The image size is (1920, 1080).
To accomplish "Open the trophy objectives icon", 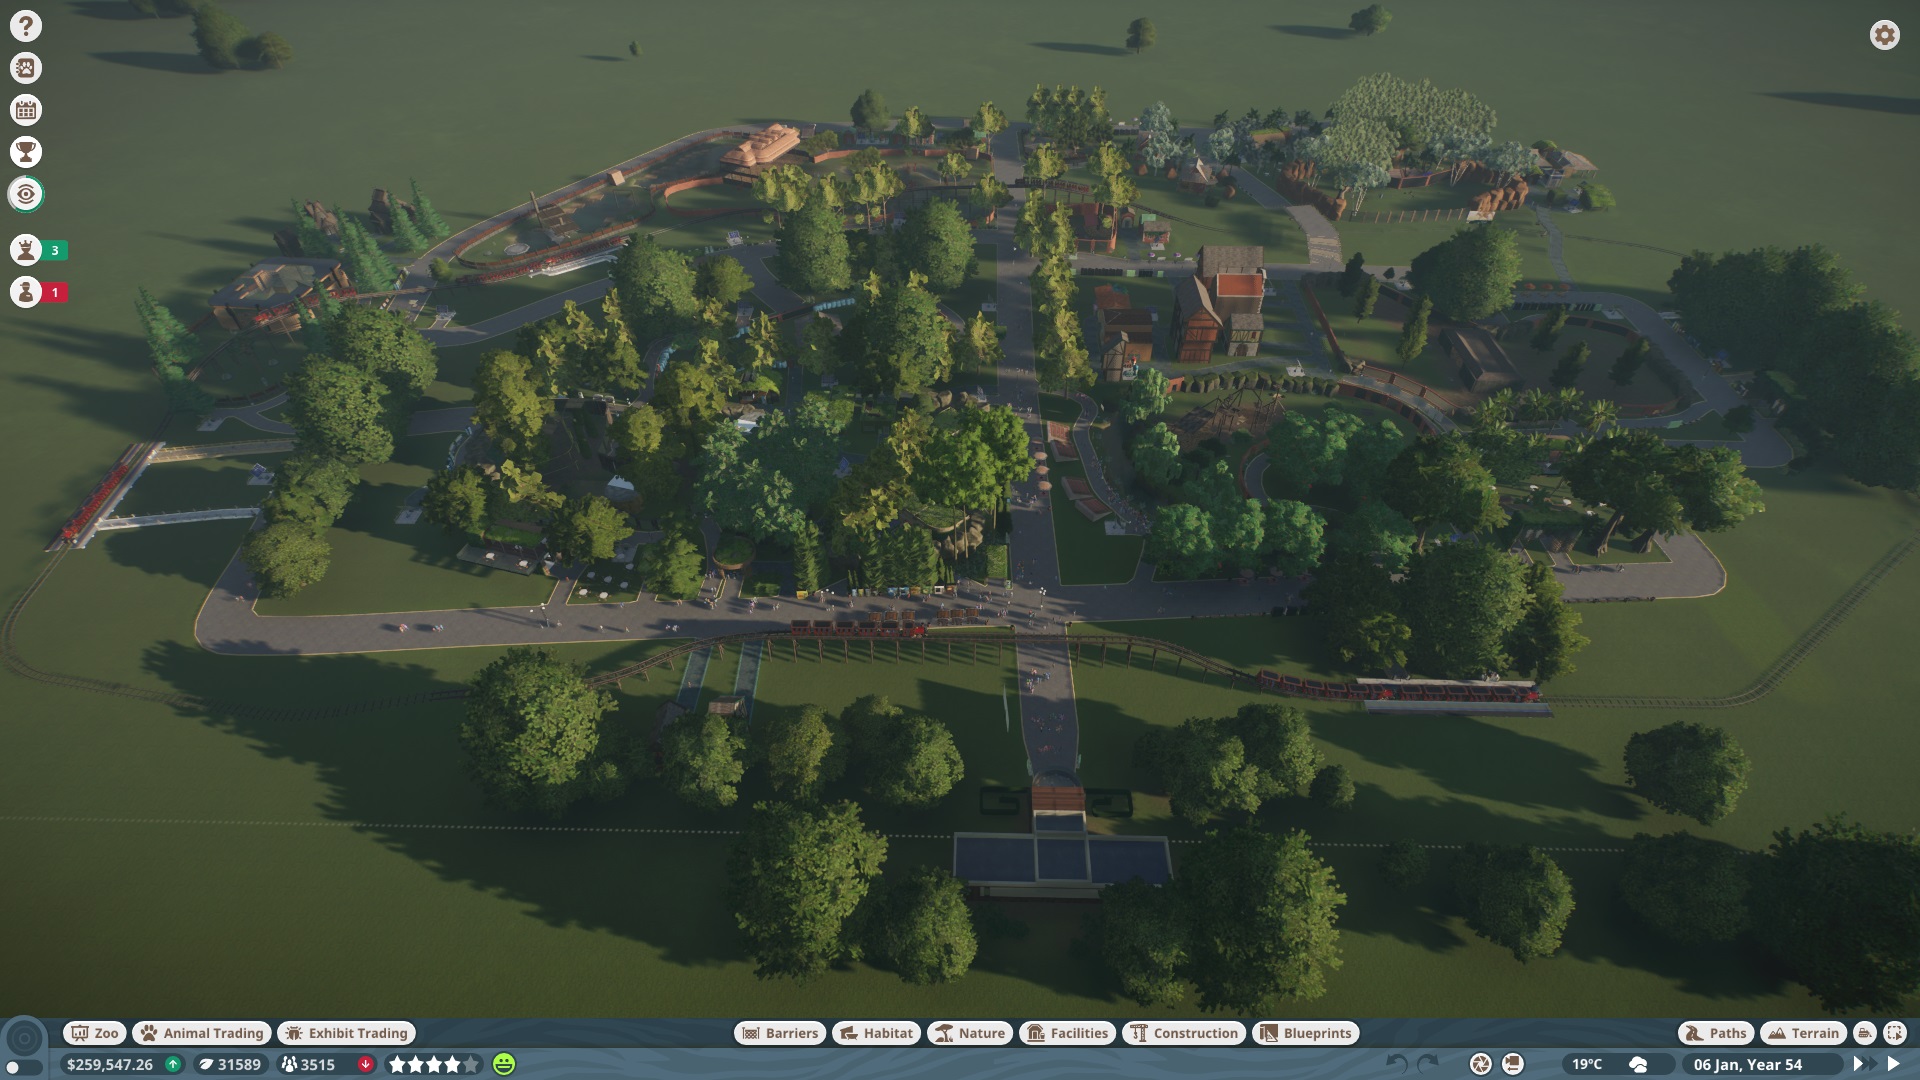I will pyautogui.click(x=26, y=152).
